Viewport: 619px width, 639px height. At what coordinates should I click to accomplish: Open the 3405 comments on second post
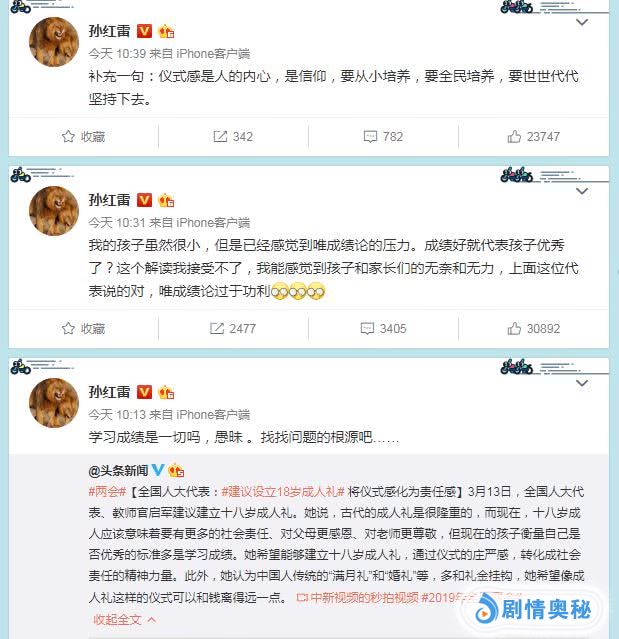click(383, 328)
